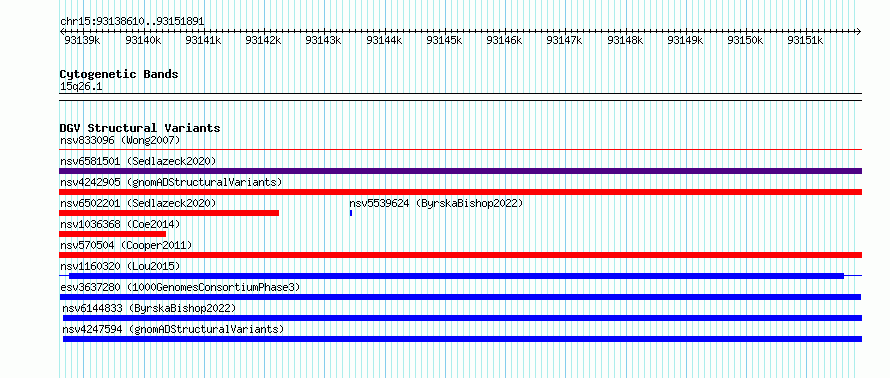The width and height of the screenshot is (890, 378).
Task: Click the nsv833096 (Wong2007) variant label
Action: 120,140
